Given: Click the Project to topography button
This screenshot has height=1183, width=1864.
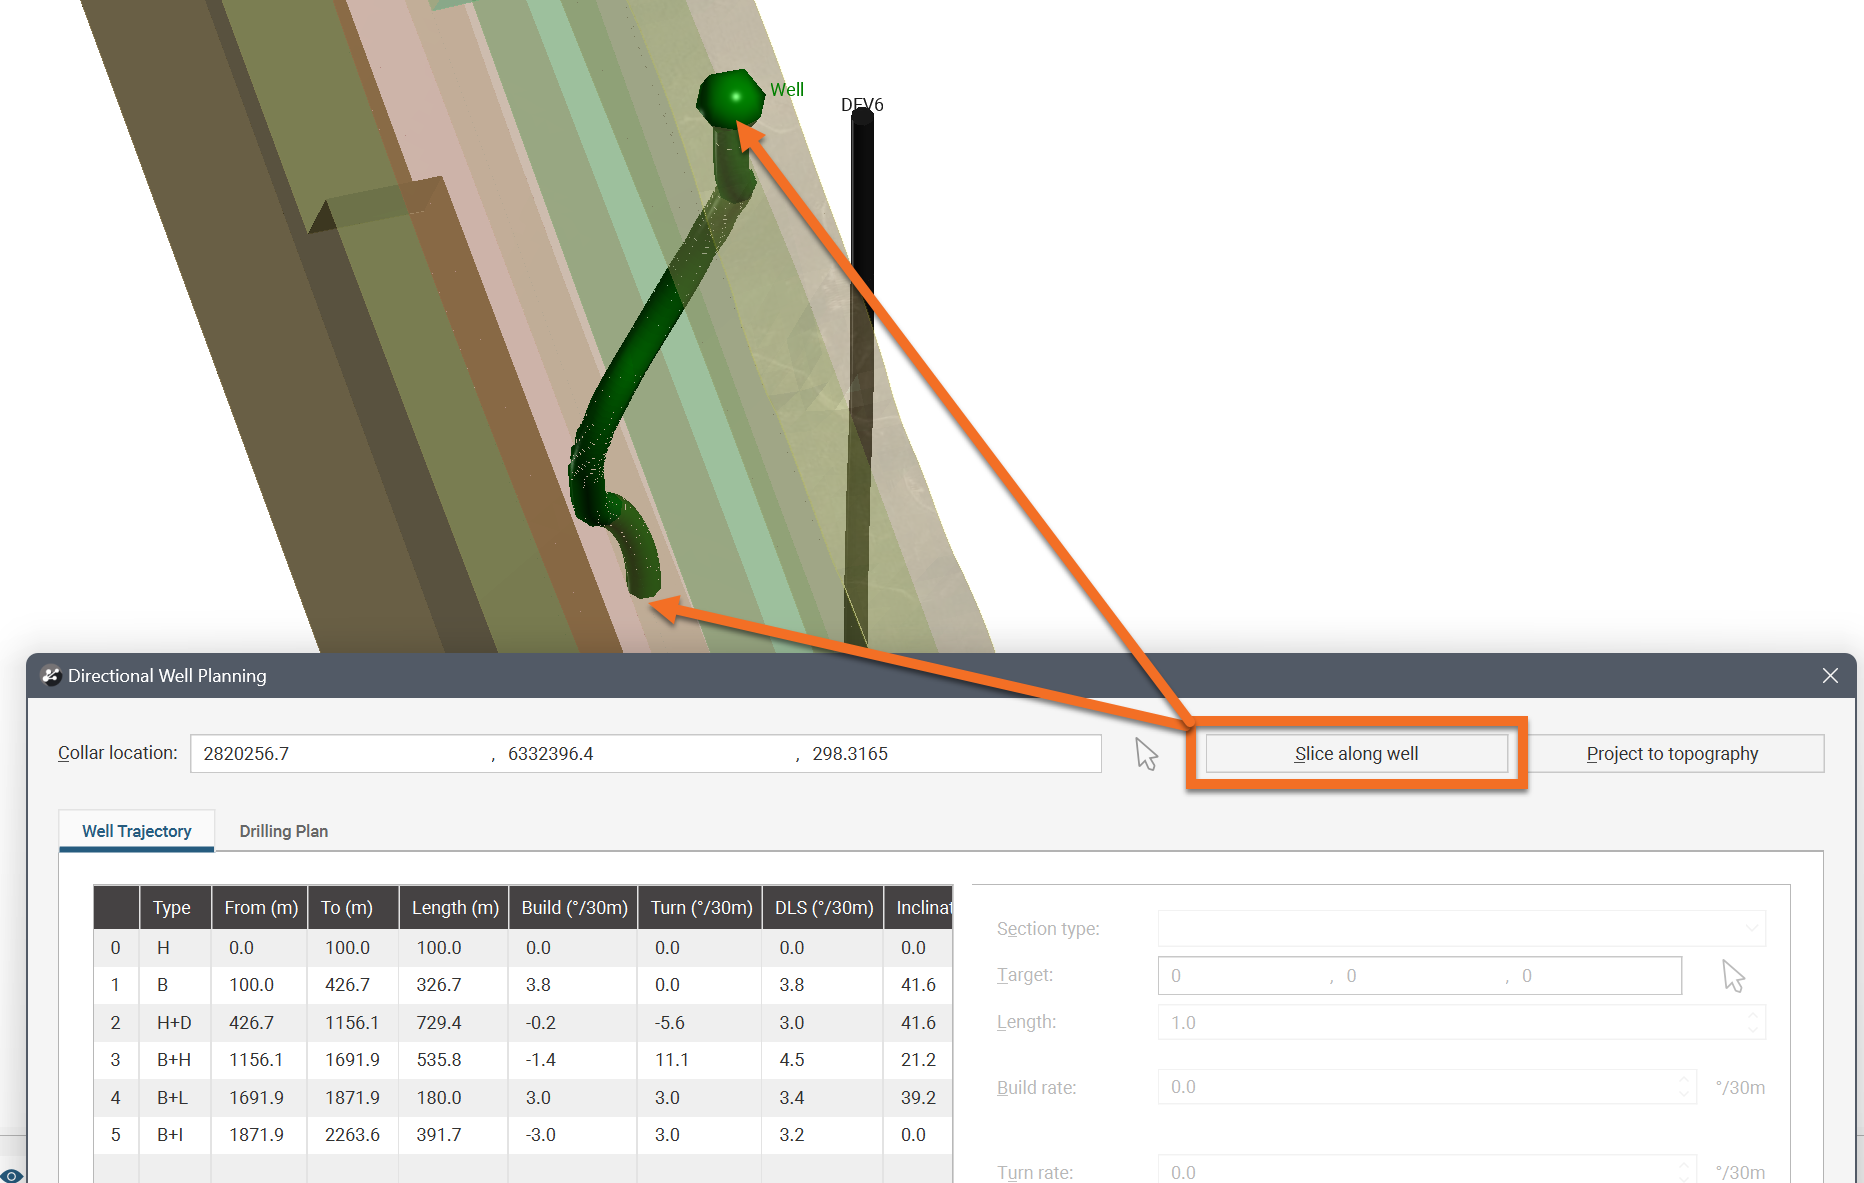Looking at the screenshot, I should pyautogui.click(x=1672, y=753).
